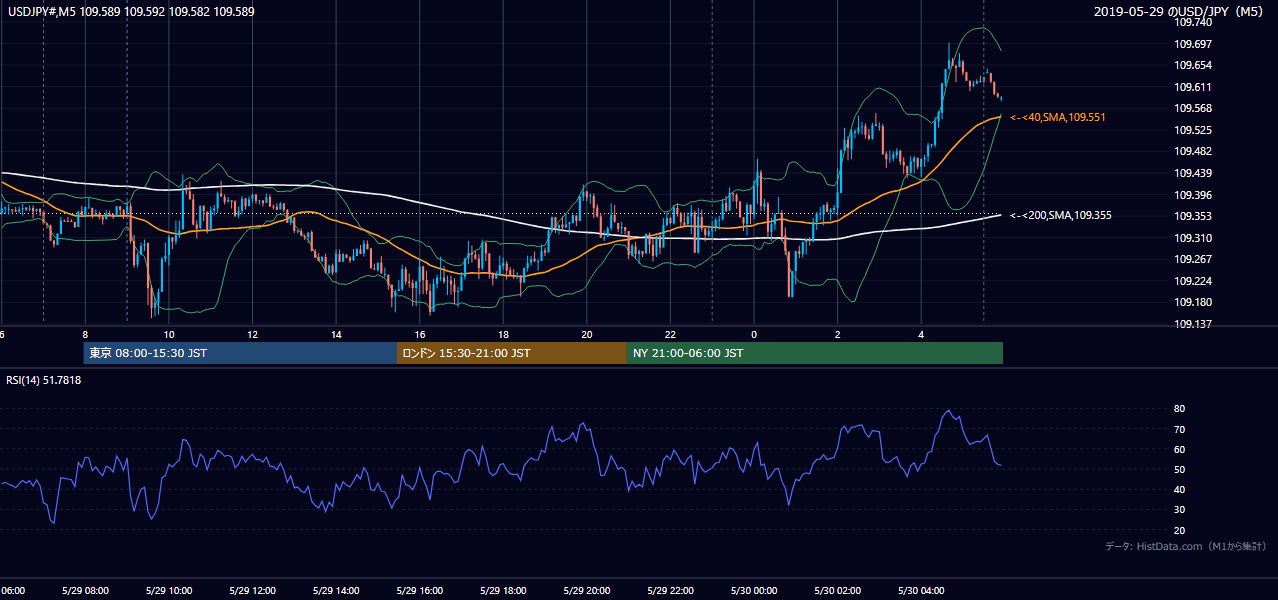This screenshot has width=1278, height=600.
Task: Click the 109.482 price axis label
Action: pyautogui.click(x=1193, y=151)
